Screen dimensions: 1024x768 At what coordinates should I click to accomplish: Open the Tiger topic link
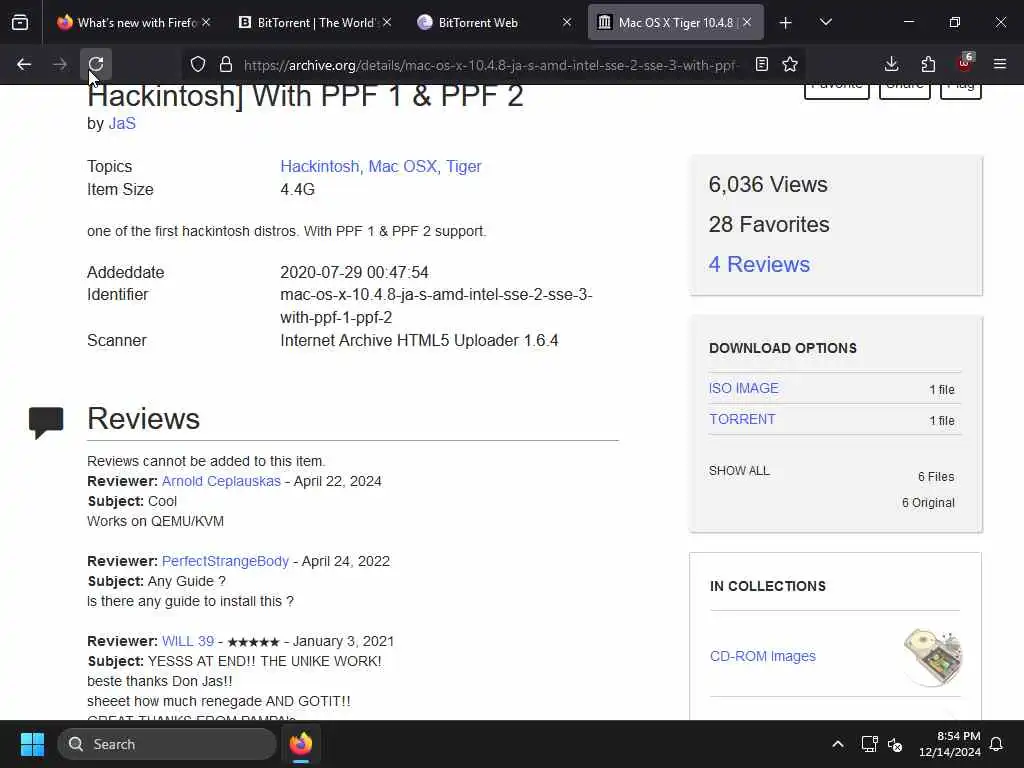click(x=464, y=167)
